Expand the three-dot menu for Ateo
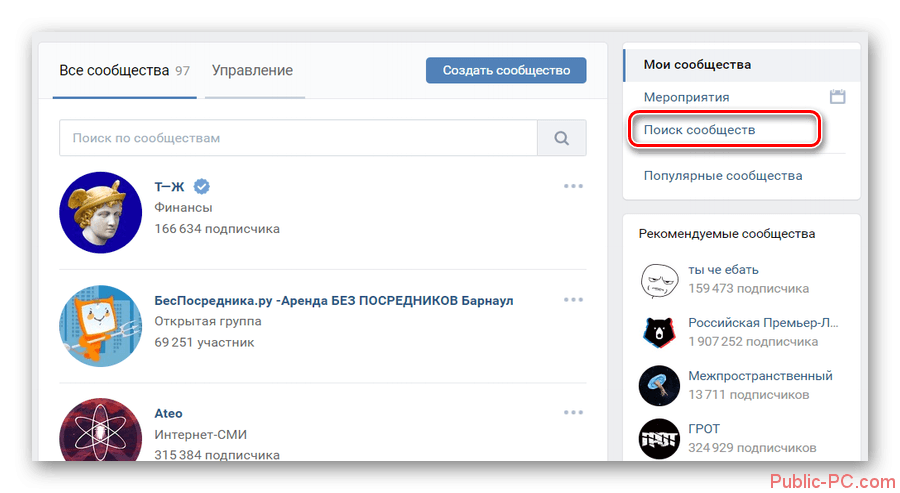Image resolution: width=900 pixels, height=493 pixels. pyautogui.click(x=573, y=412)
